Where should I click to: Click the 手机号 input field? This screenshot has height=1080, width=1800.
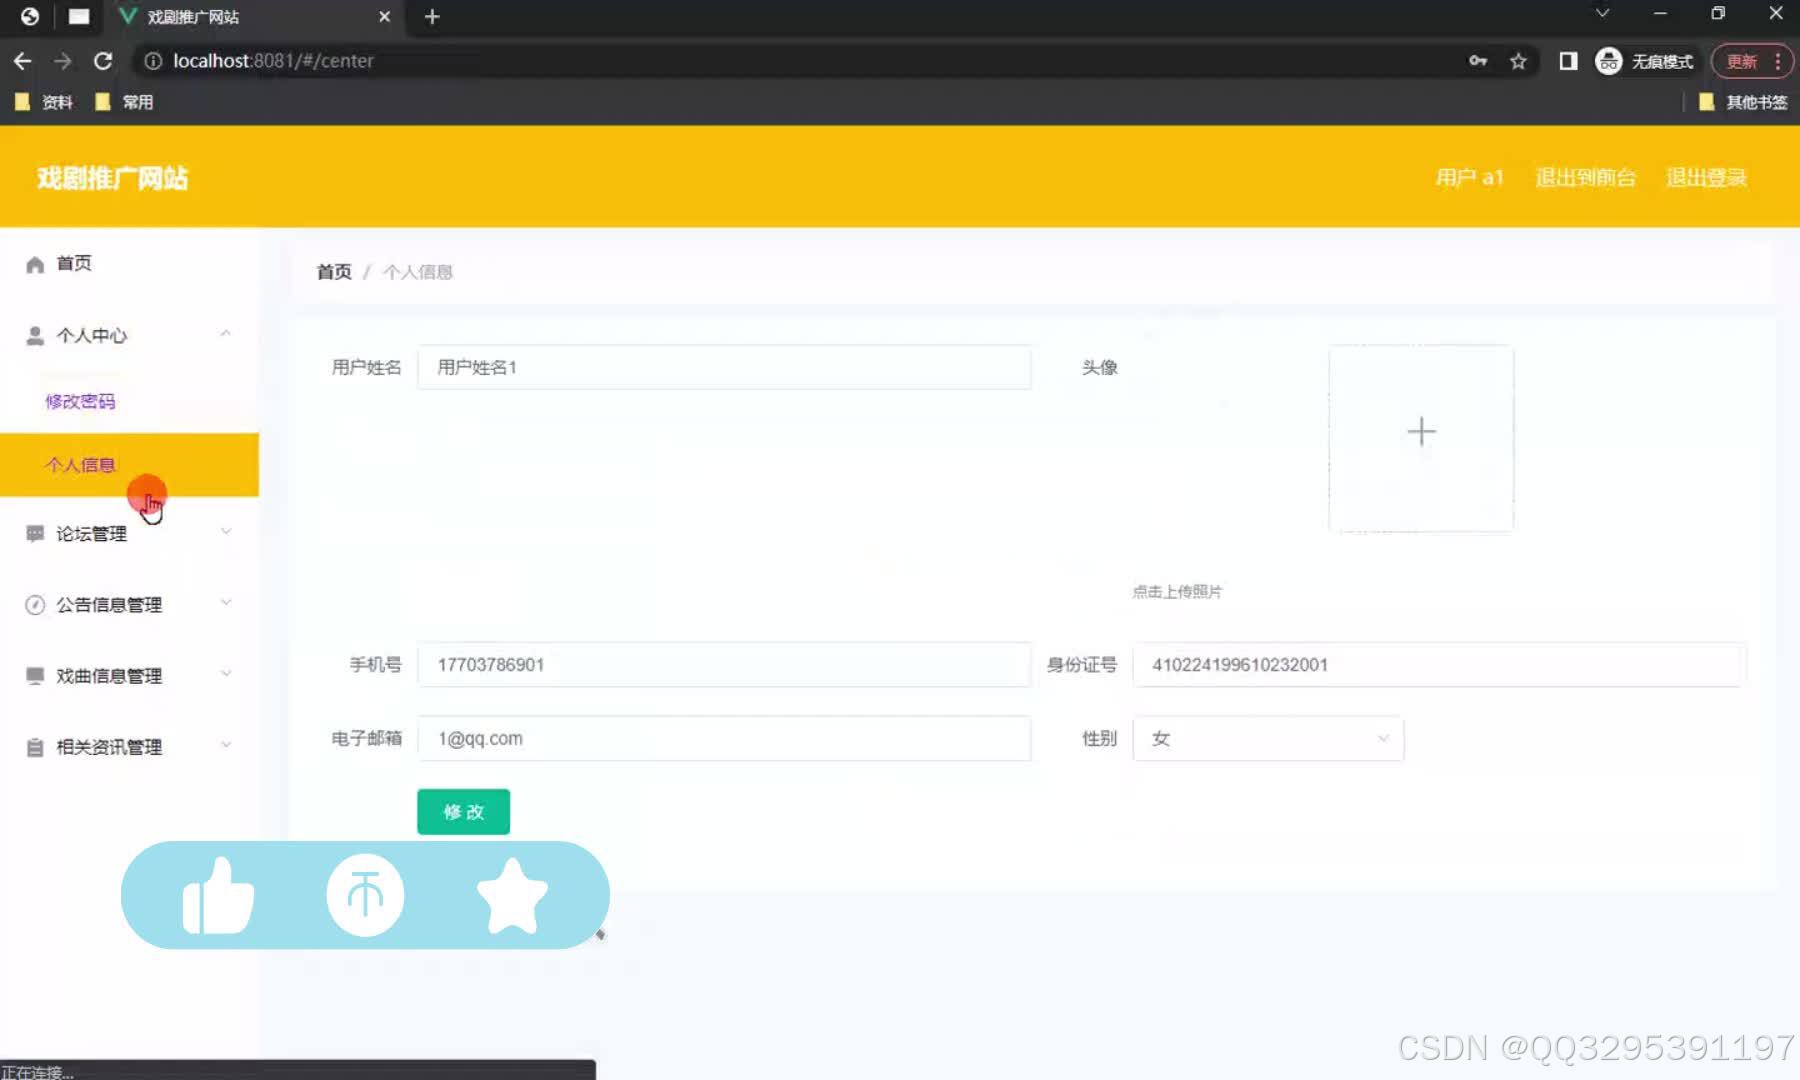(724, 665)
